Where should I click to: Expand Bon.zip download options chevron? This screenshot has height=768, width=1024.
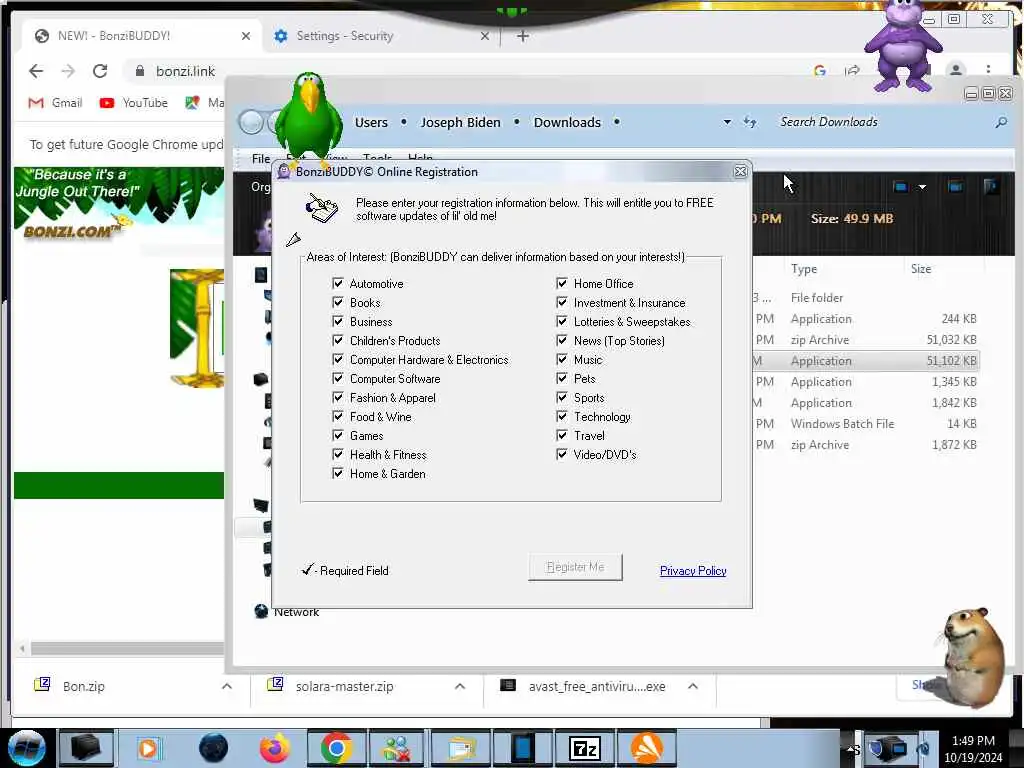pos(227,686)
